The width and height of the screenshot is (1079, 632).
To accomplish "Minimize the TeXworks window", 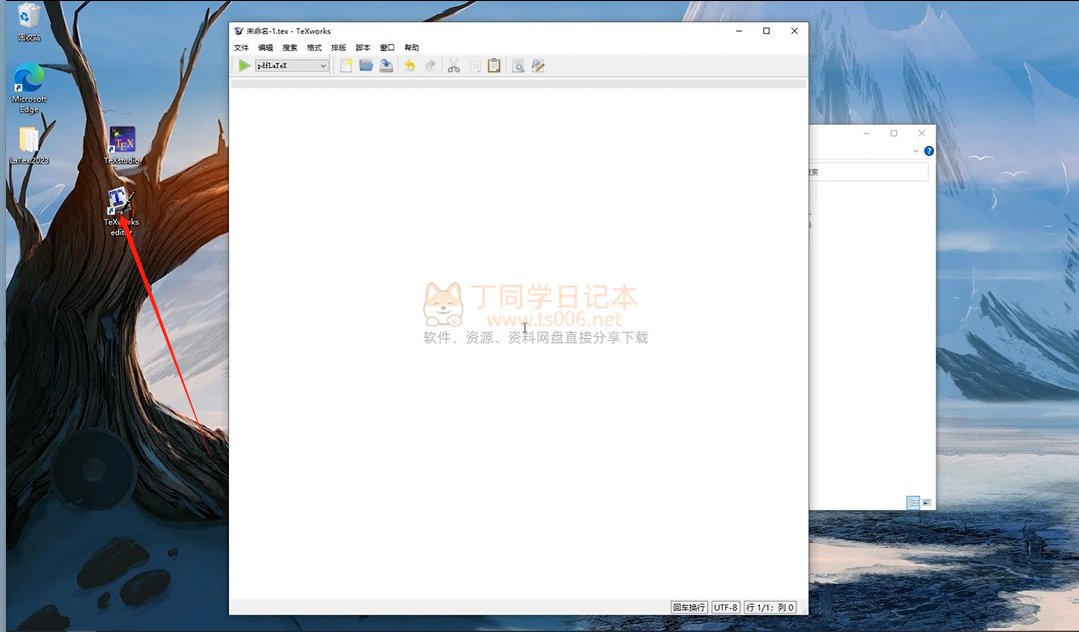I will [739, 31].
